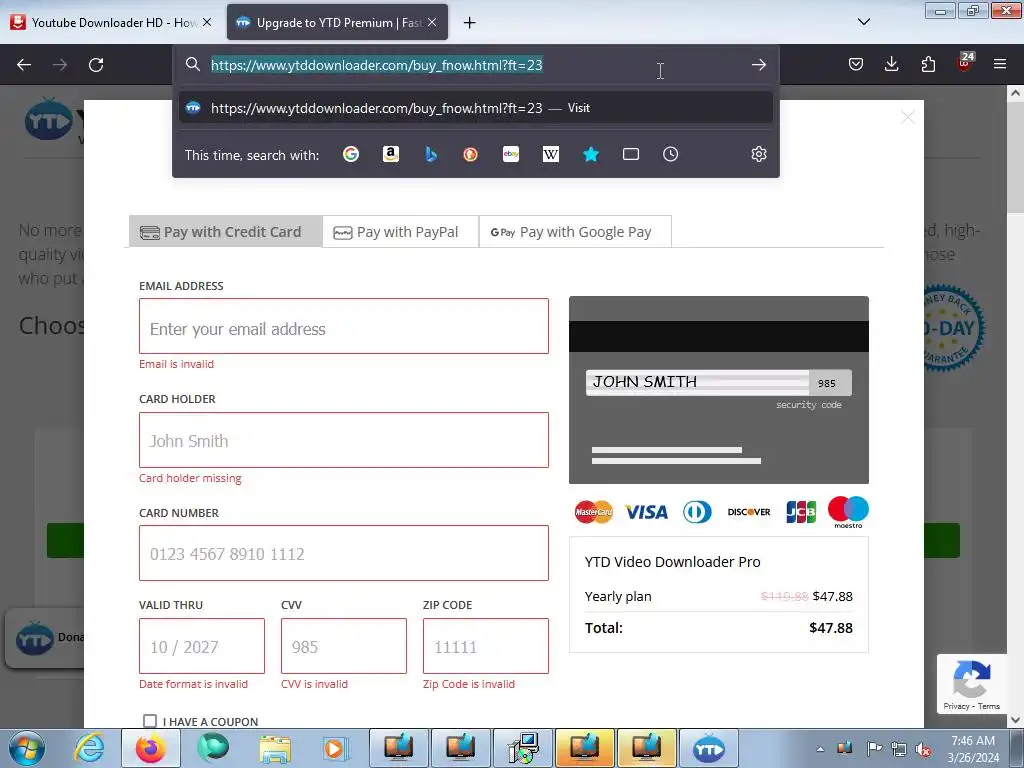Screen dimensions: 1024x768
Task: Reload the current page
Action: point(96,65)
